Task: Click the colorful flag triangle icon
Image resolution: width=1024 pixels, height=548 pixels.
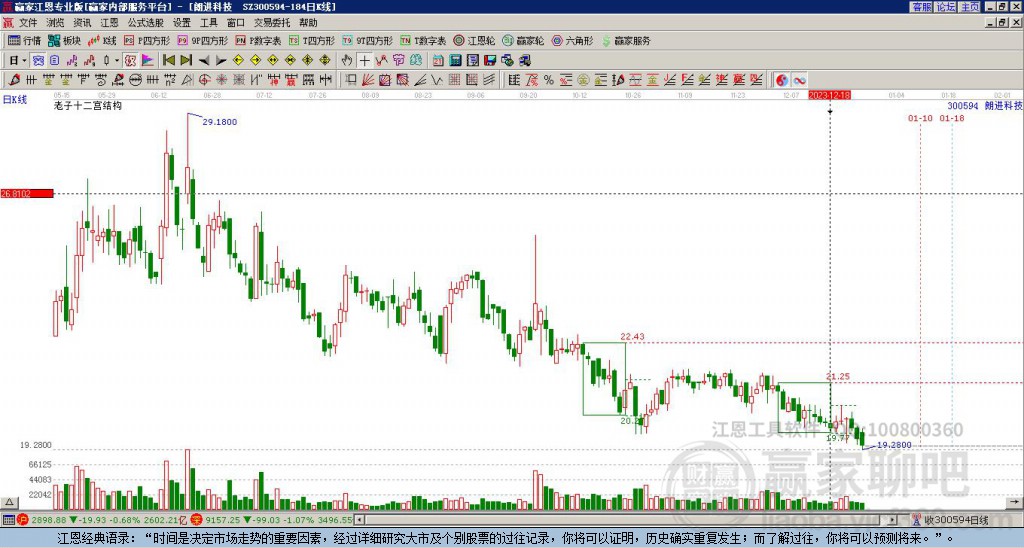Action: pos(148,60)
